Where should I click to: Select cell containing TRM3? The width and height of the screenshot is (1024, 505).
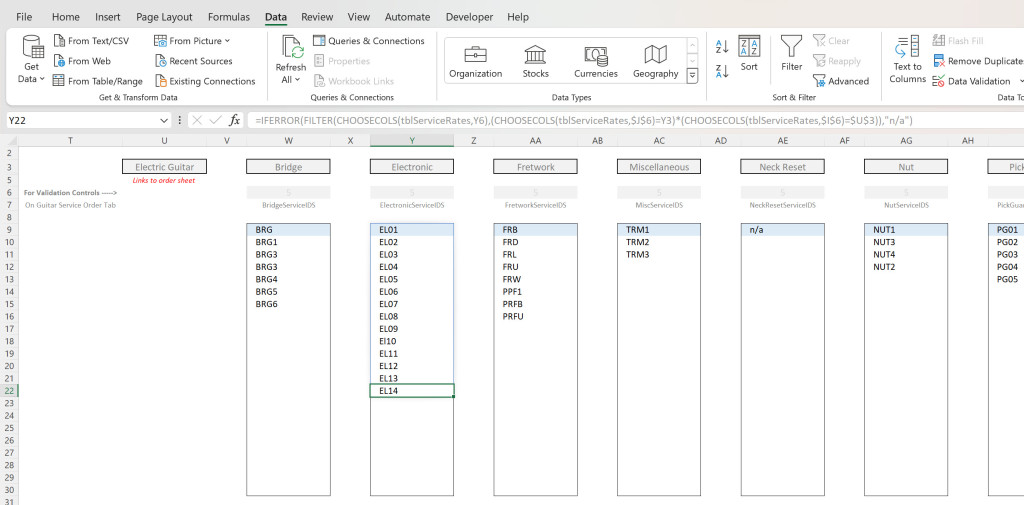tap(659, 254)
